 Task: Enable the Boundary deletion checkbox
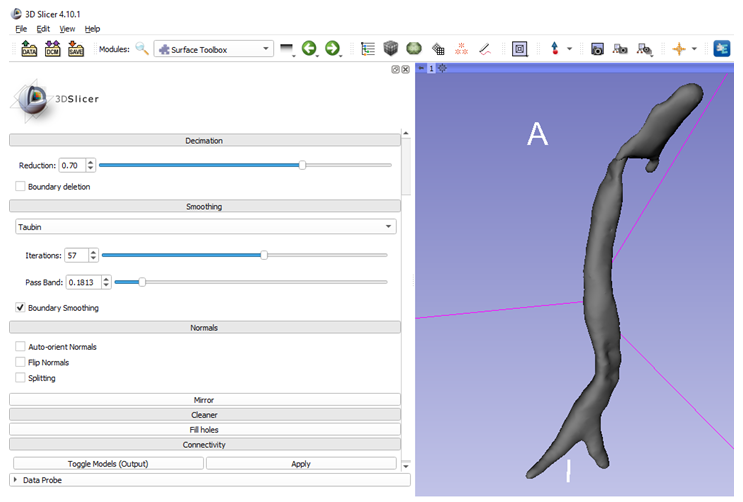click(21, 187)
